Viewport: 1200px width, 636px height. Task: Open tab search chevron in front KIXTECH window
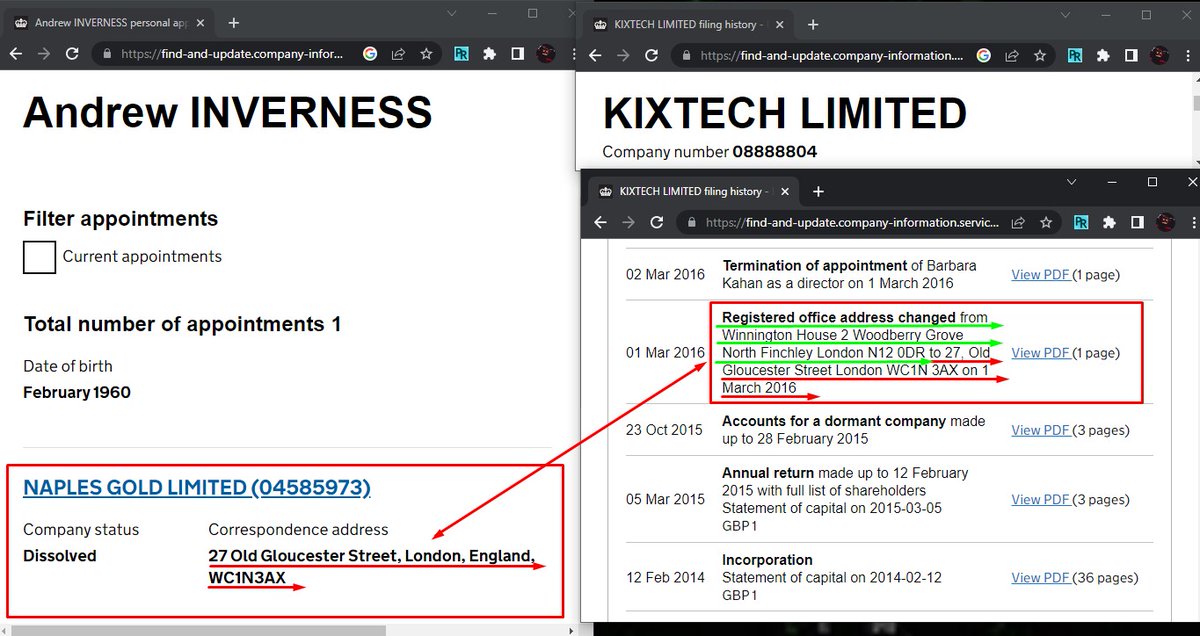1071,182
